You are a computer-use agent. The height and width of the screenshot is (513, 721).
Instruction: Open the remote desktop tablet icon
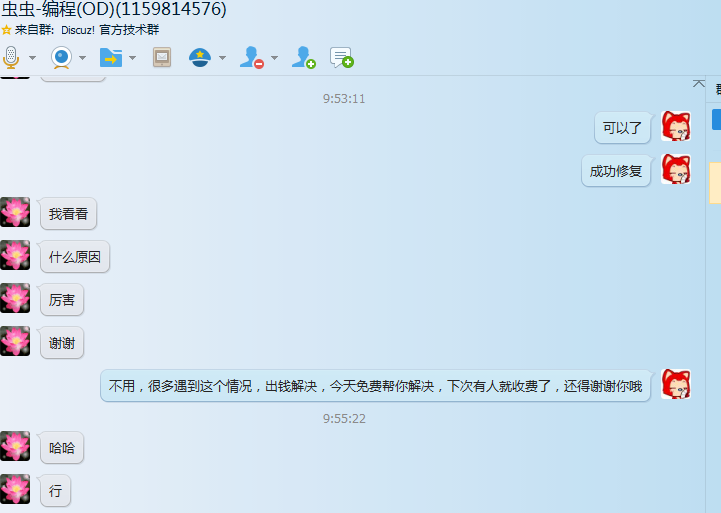(162, 57)
